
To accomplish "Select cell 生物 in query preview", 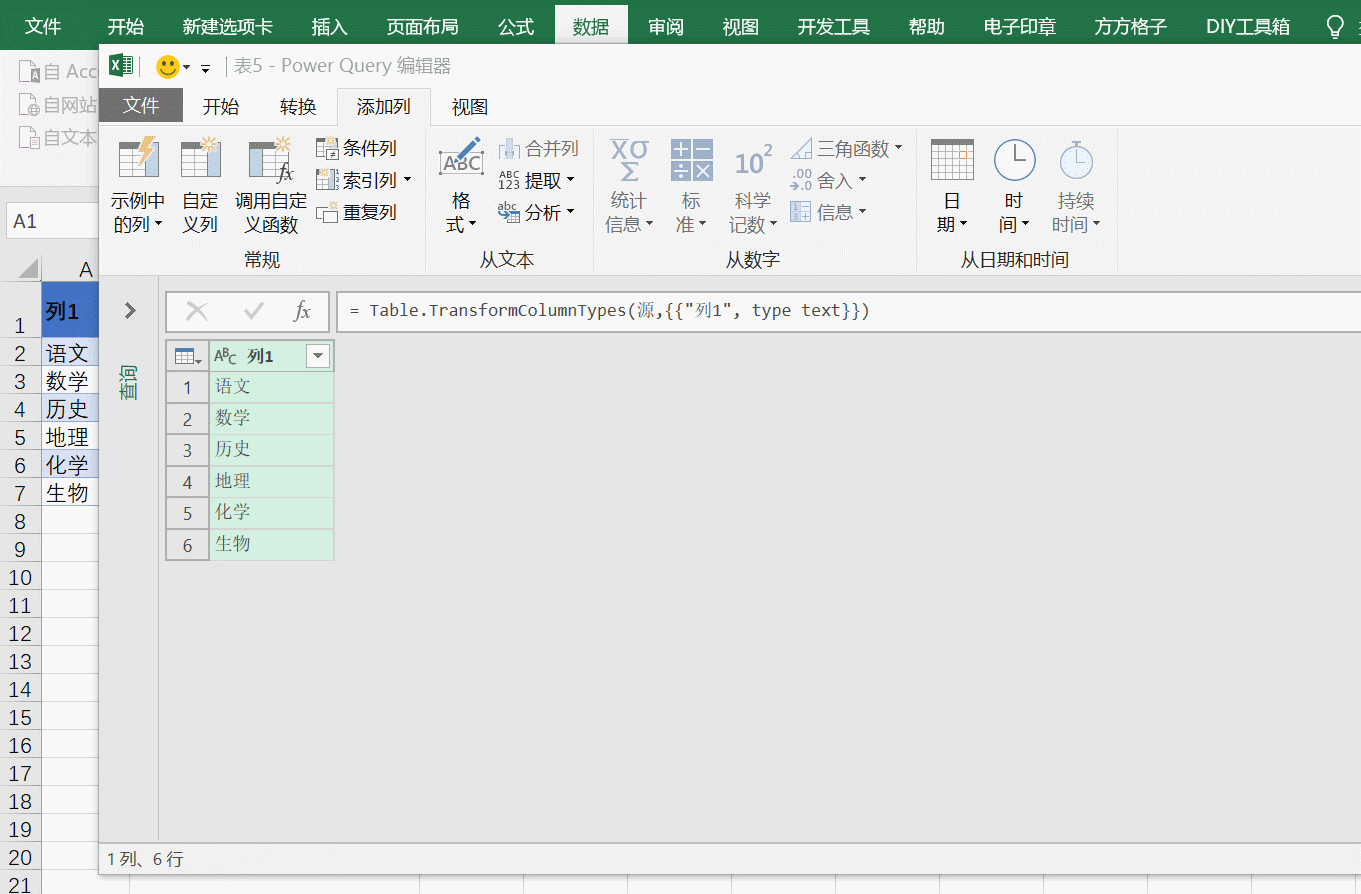I will click(x=272, y=544).
